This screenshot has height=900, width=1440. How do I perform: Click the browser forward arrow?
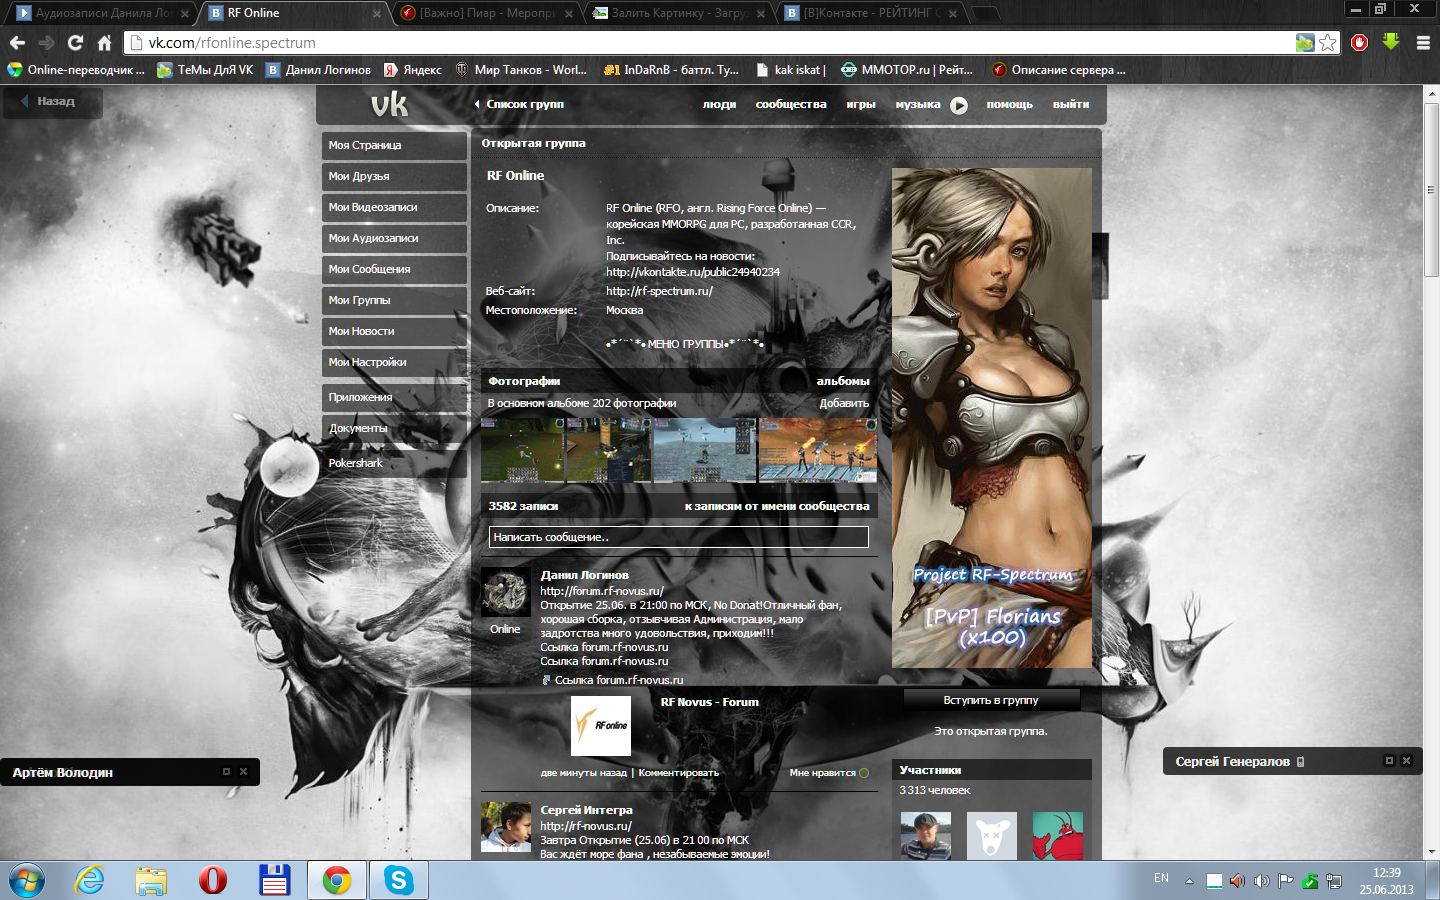[46, 43]
